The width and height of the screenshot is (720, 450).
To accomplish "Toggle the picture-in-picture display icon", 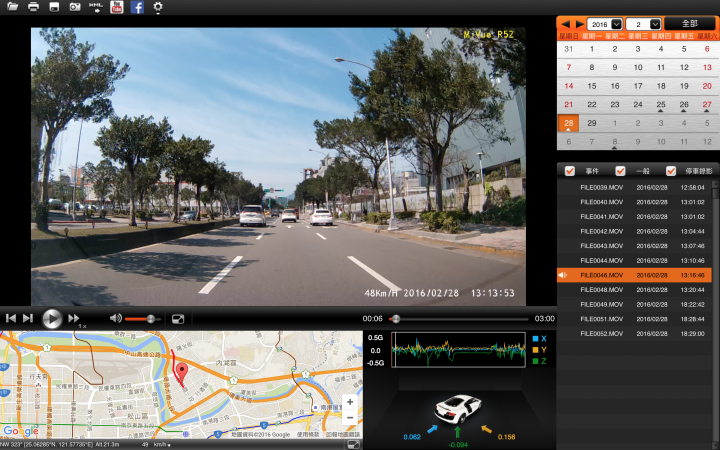I will [x=178, y=319].
